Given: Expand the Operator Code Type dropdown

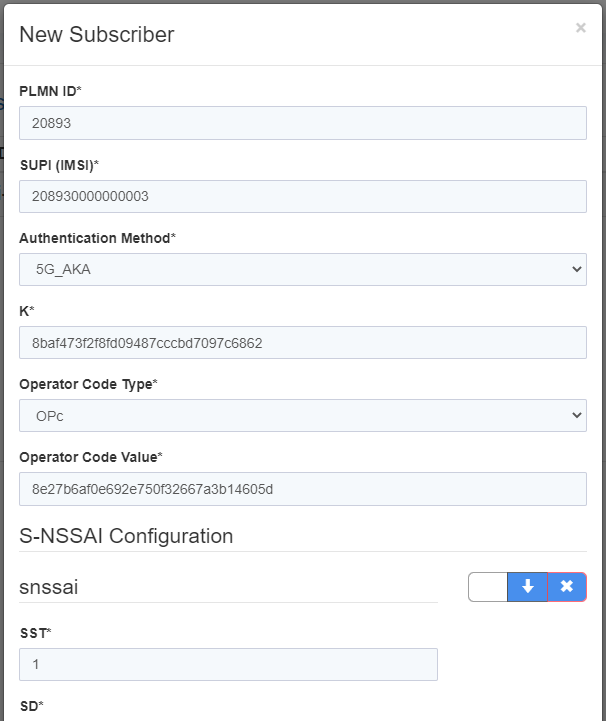Looking at the screenshot, I should [x=302, y=415].
